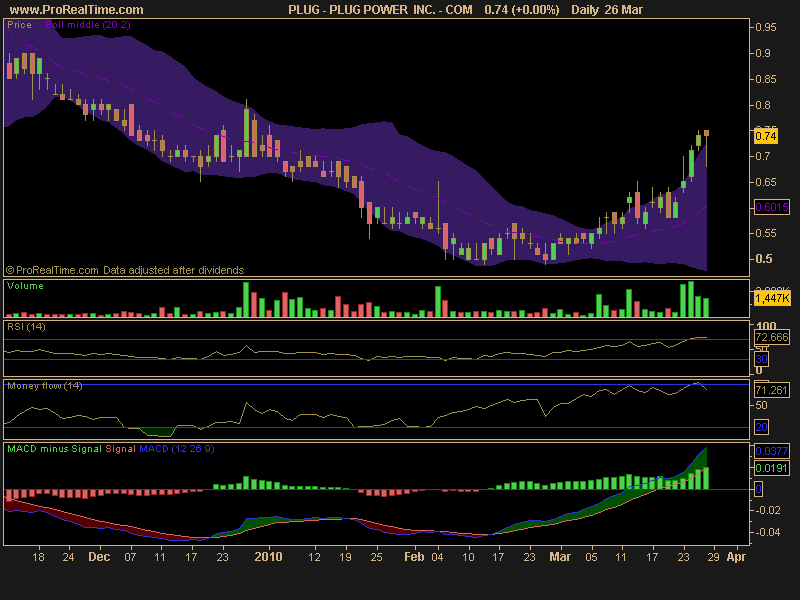This screenshot has height=600, width=800.
Task: Click the 0.8 price axis label
Action: click(x=763, y=105)
